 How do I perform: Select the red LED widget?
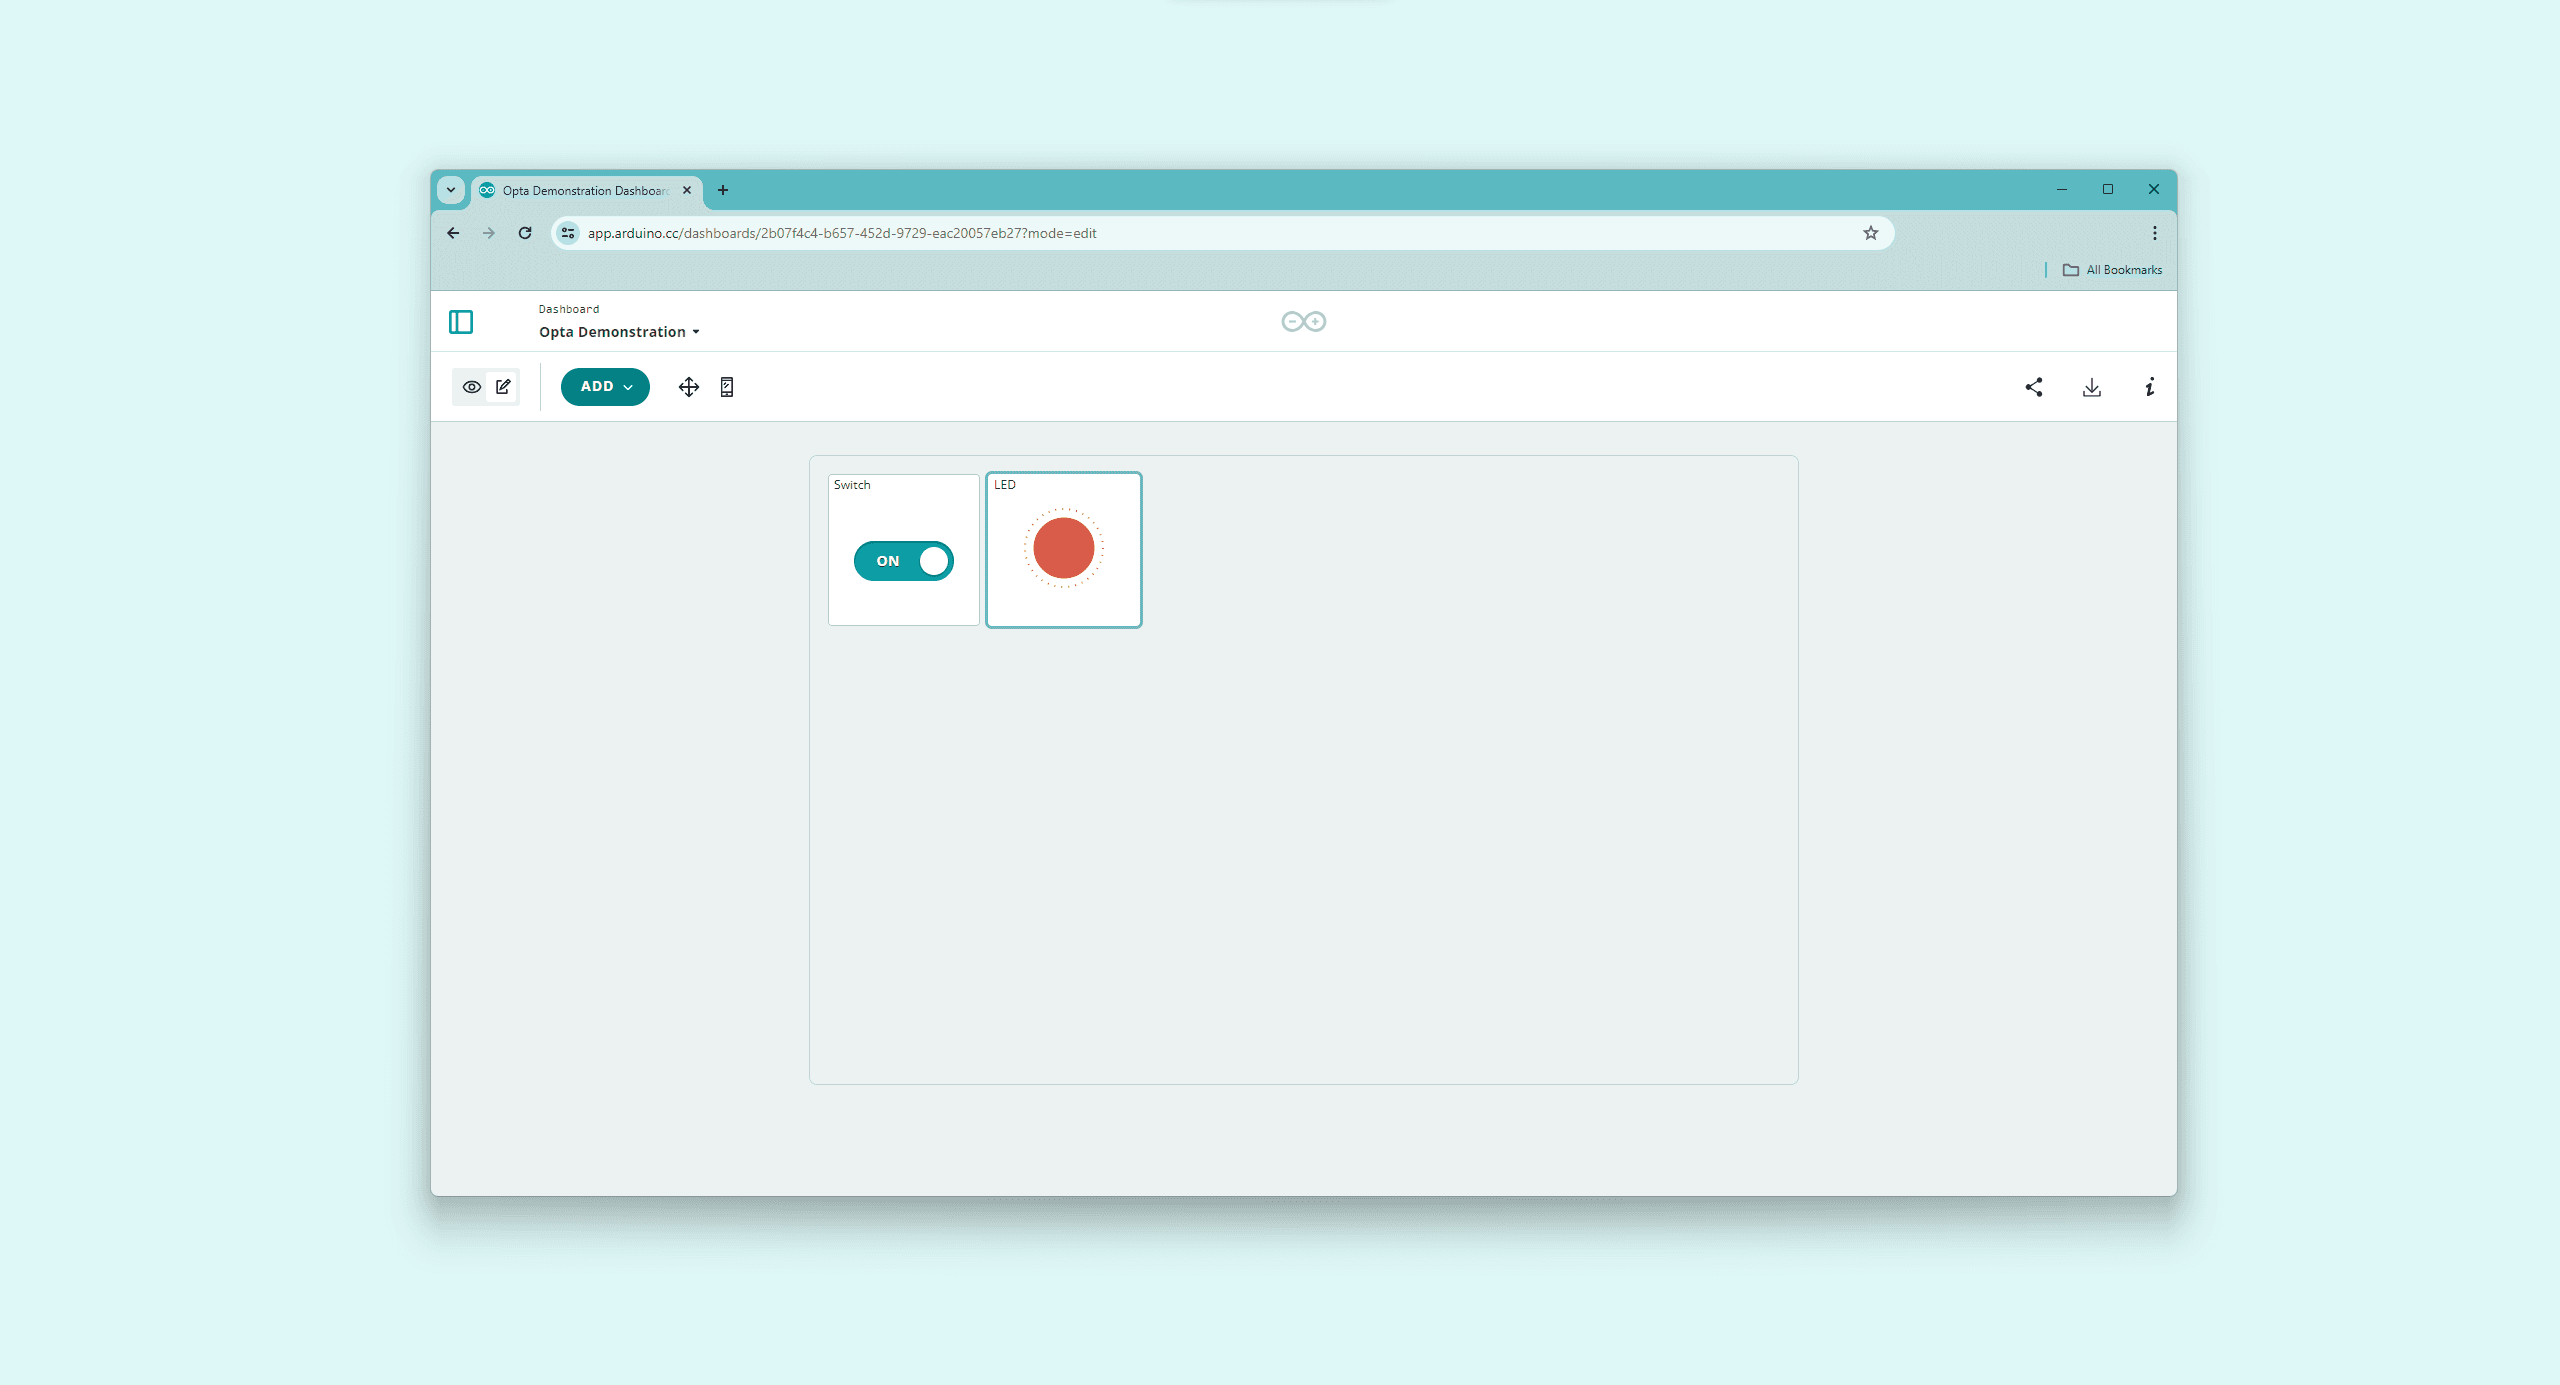pos(1064,549)
